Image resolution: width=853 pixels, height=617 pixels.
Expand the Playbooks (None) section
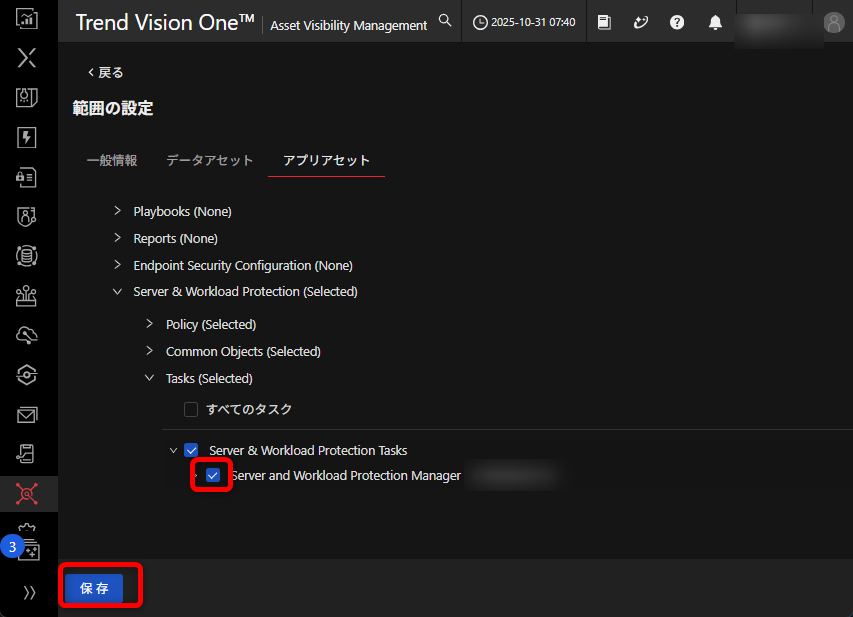click(x=117, y=211)
